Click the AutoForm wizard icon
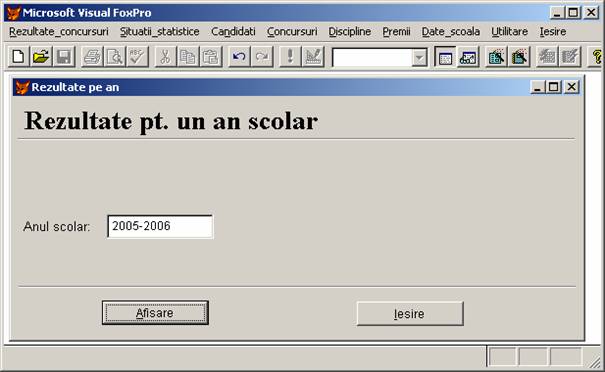This screenshot has height=372, width=605. point(547,57)
